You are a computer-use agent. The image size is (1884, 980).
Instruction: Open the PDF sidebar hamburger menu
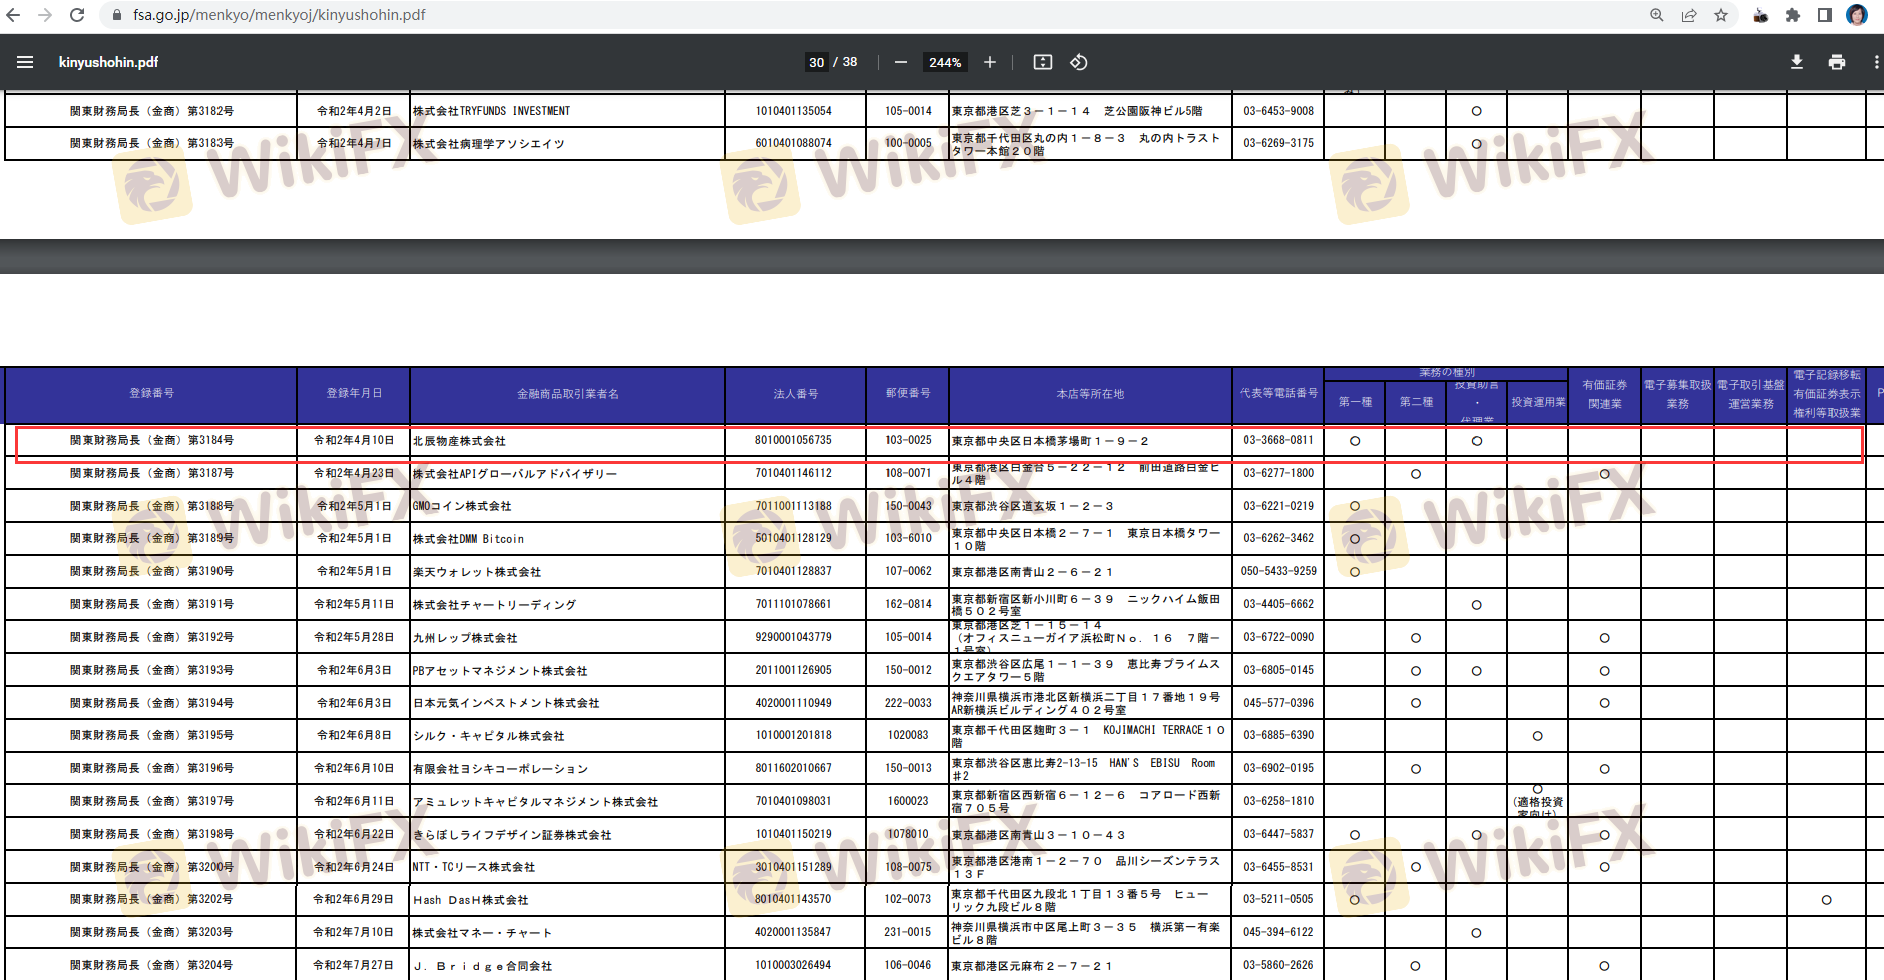pyautogui.click(x=25, y=62)
